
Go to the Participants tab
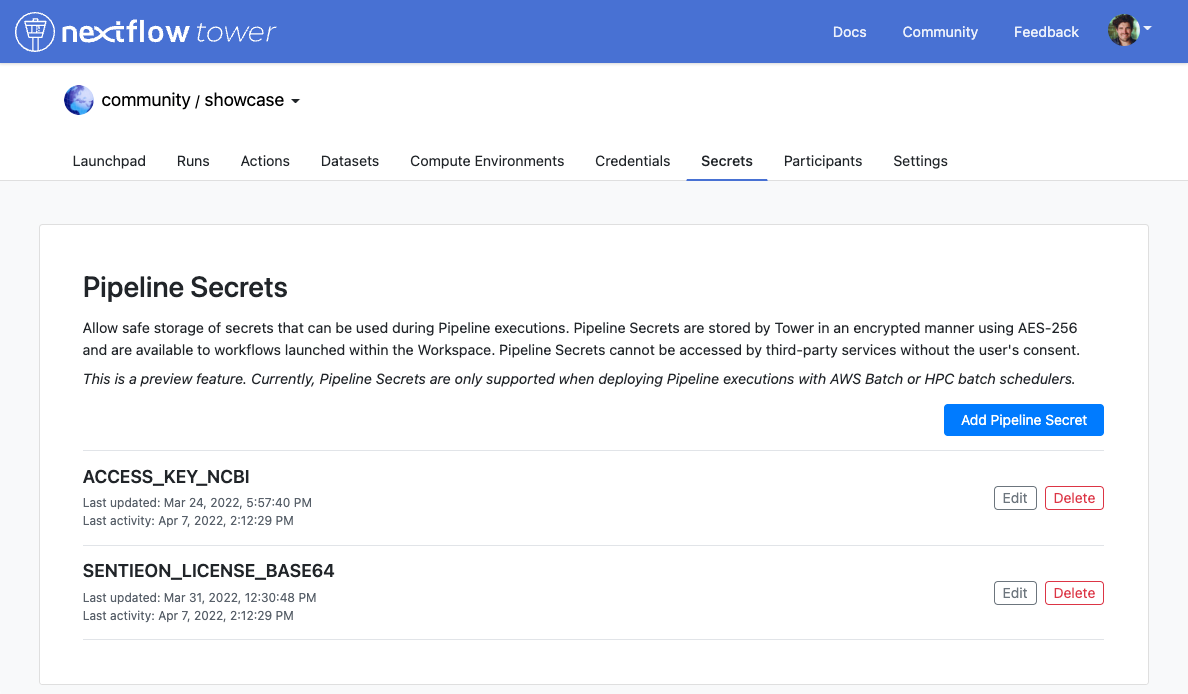coord(823,161)
